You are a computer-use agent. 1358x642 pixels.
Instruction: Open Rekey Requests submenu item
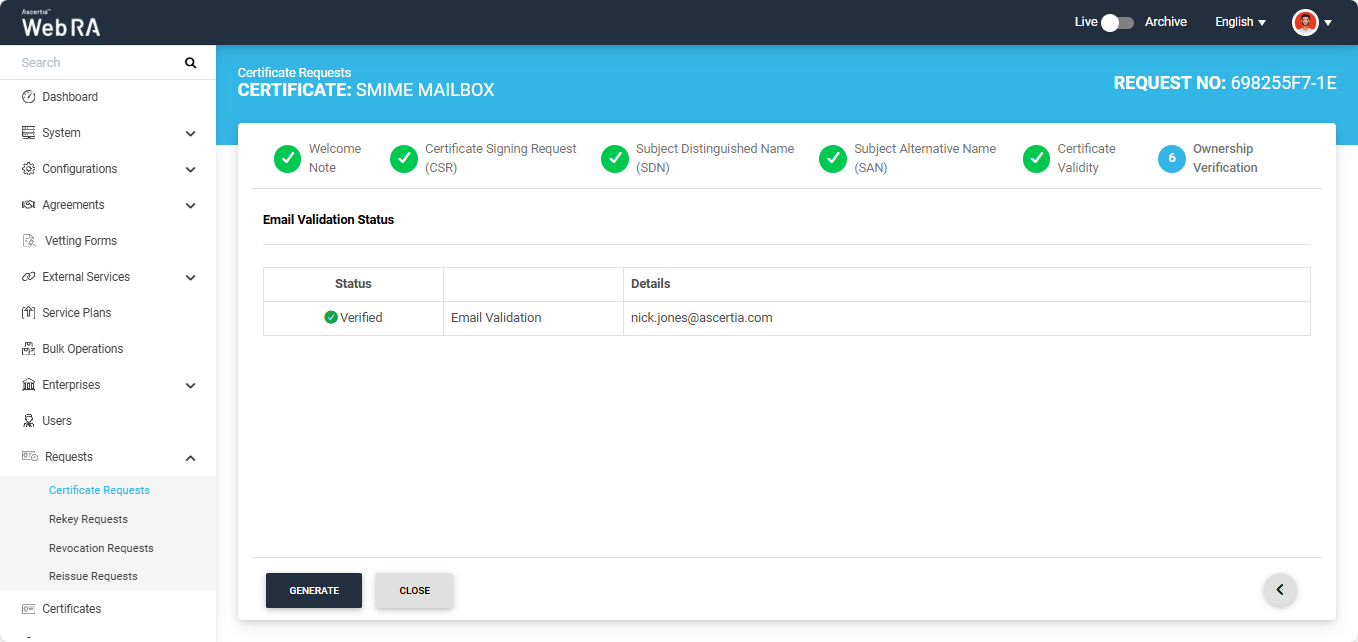click(x=88, y=519)
